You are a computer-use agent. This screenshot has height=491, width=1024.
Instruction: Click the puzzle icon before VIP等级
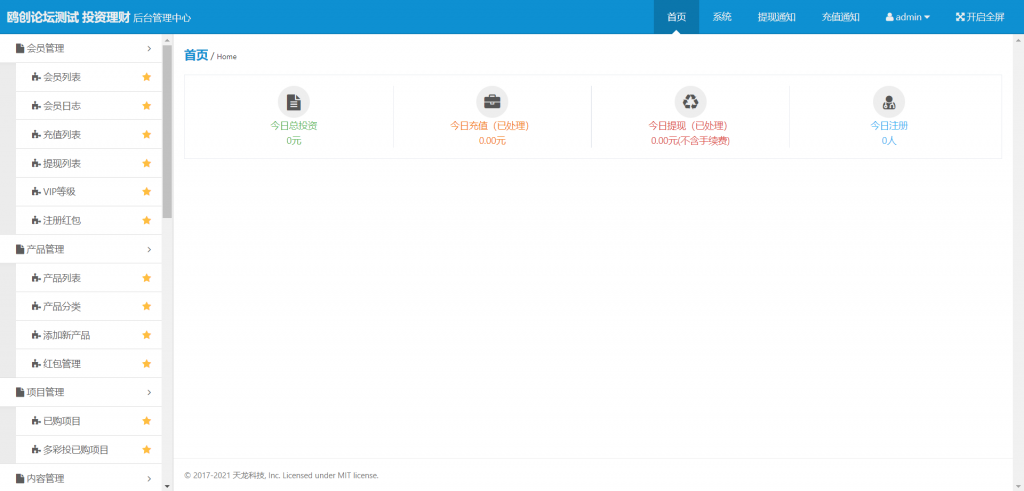coord(36,191)
